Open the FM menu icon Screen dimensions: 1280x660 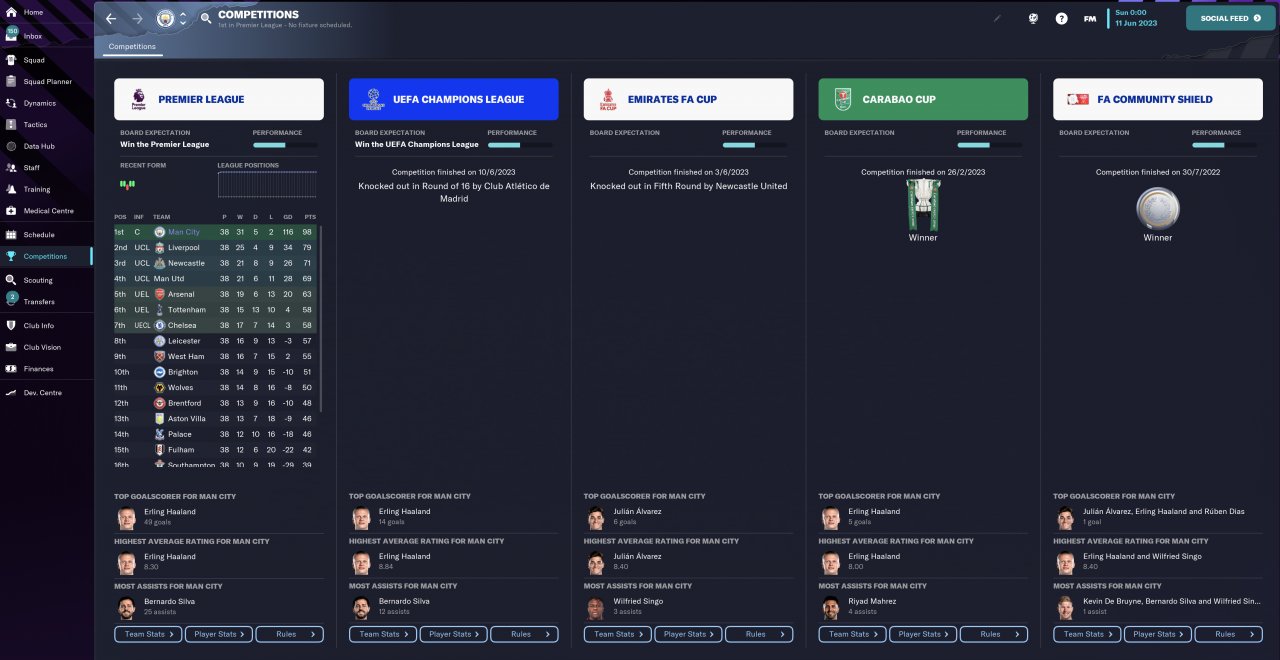1090,18
